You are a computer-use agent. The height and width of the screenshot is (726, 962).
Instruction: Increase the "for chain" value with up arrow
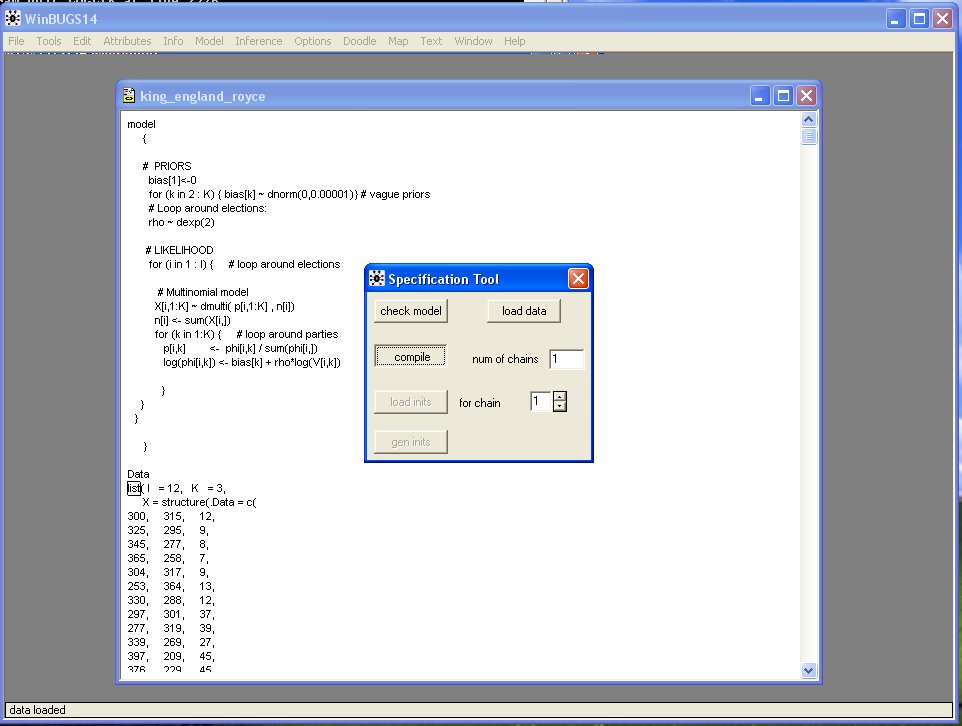tap(560, 396)
